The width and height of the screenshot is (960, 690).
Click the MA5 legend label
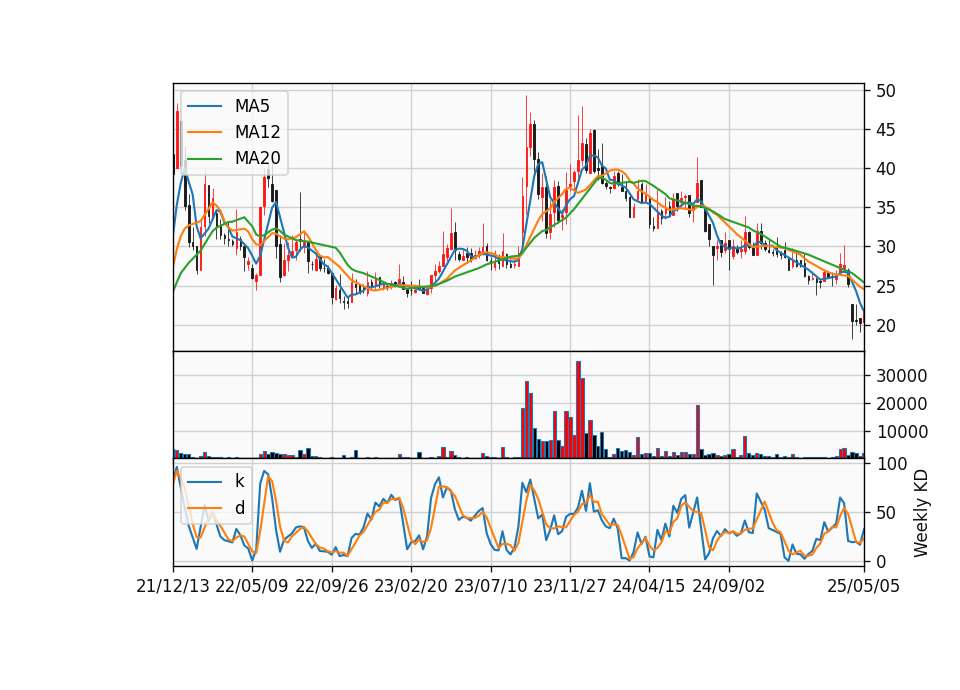252,106
